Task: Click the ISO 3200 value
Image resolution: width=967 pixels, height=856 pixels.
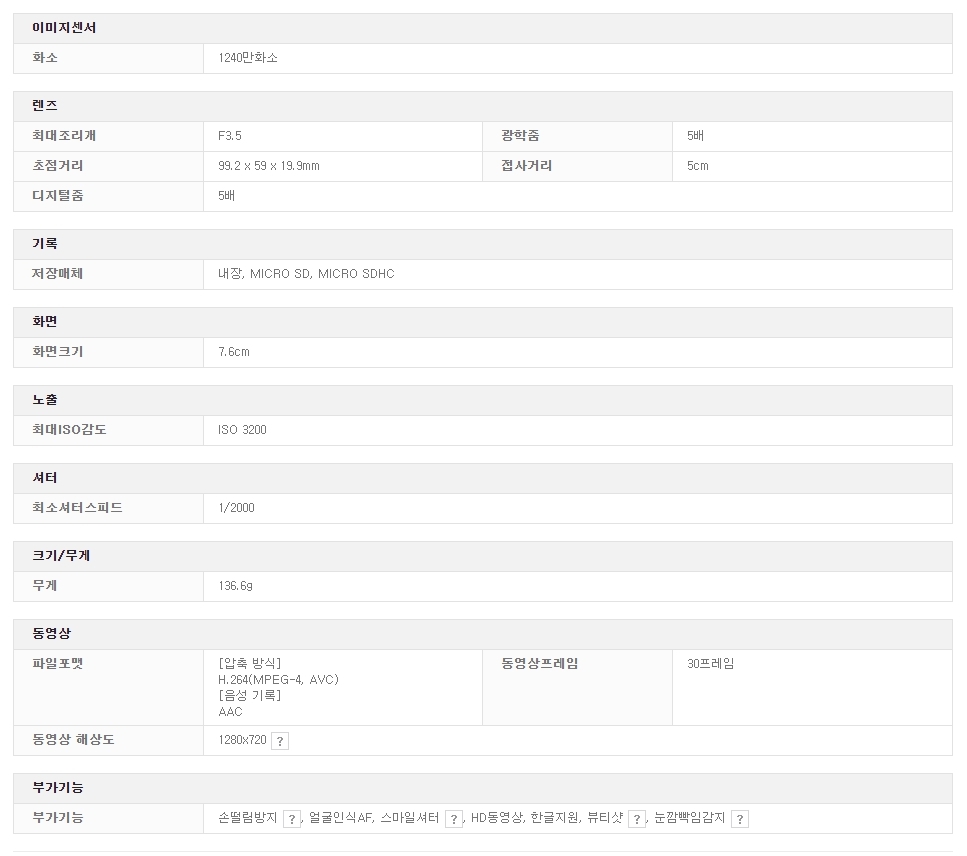Action: click(242, 430)
